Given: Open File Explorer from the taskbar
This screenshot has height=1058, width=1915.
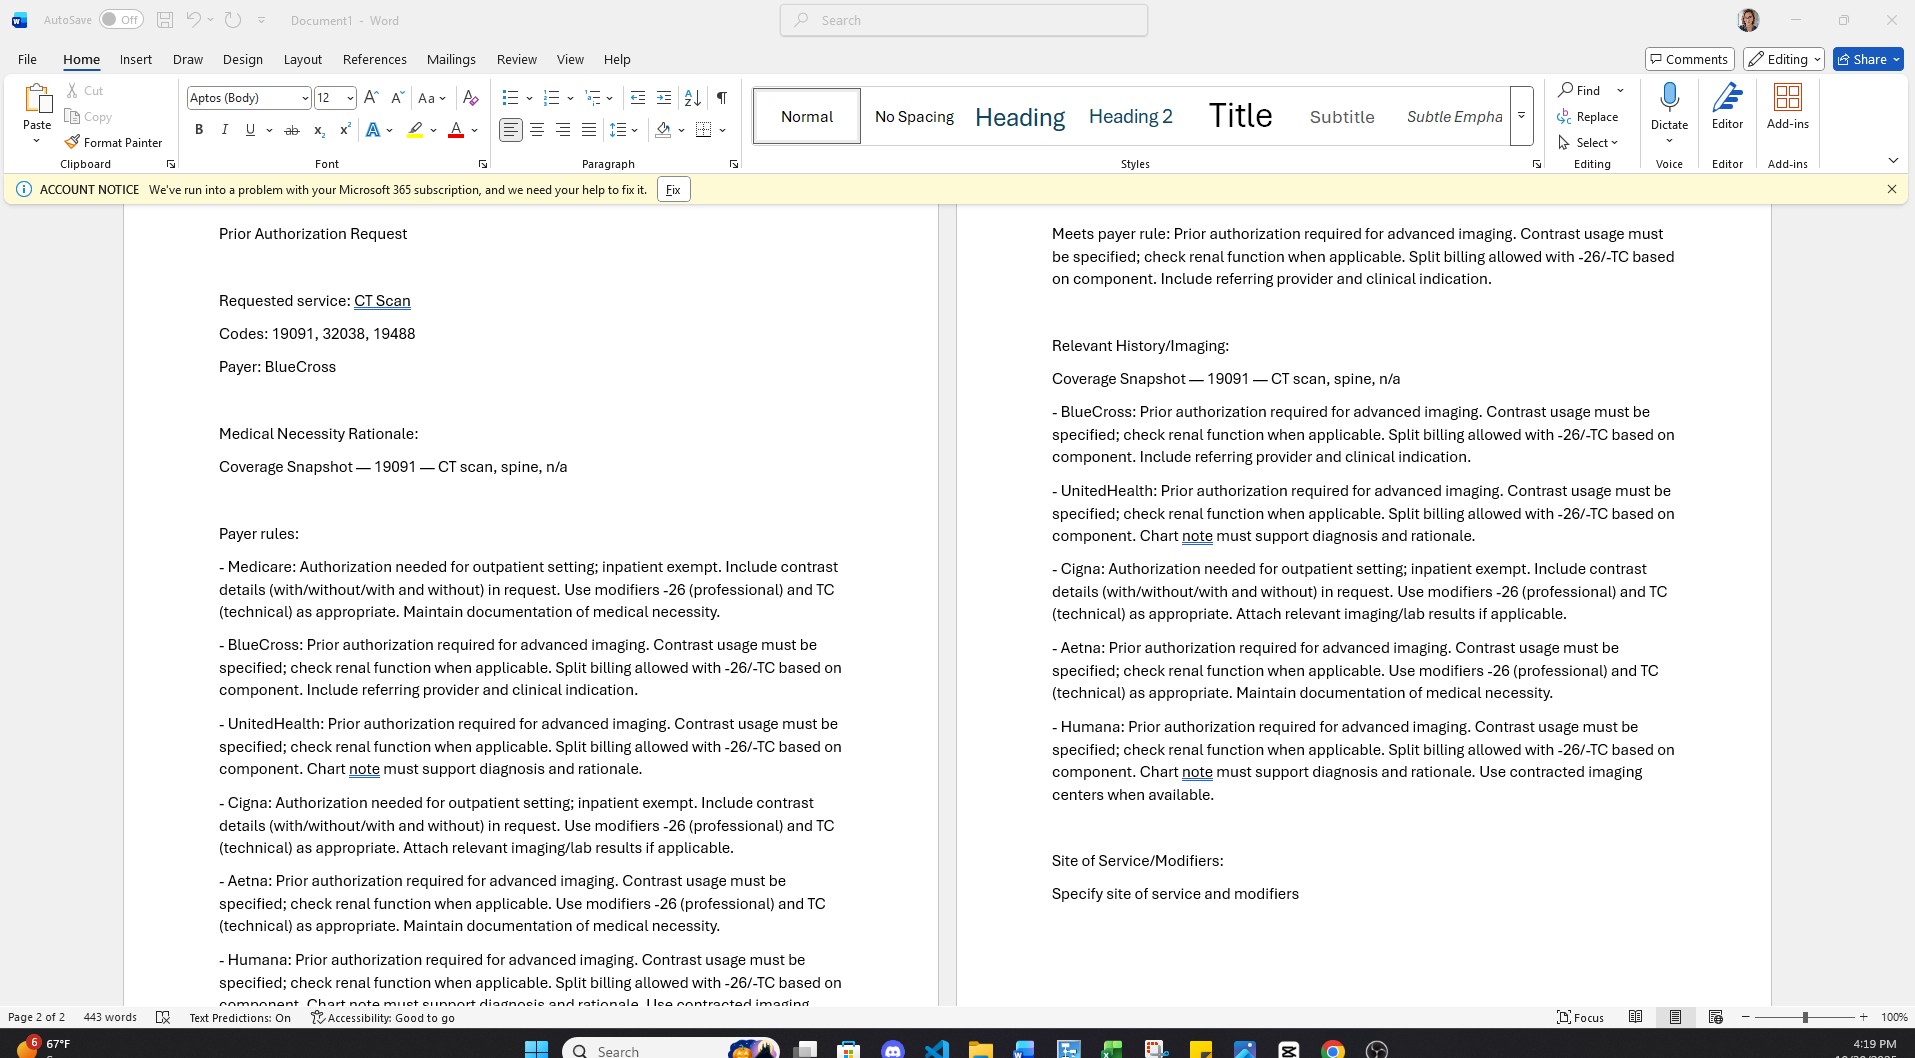Looking at the screenshot, I should click(980, 1049).
